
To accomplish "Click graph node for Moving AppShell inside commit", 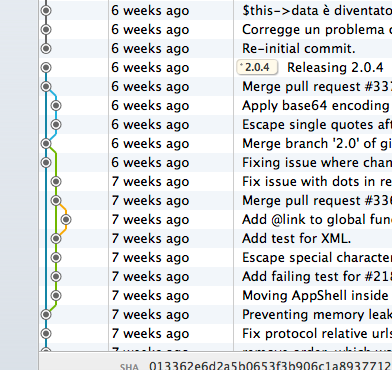I will pyautogui.click(x=56, y=296).
